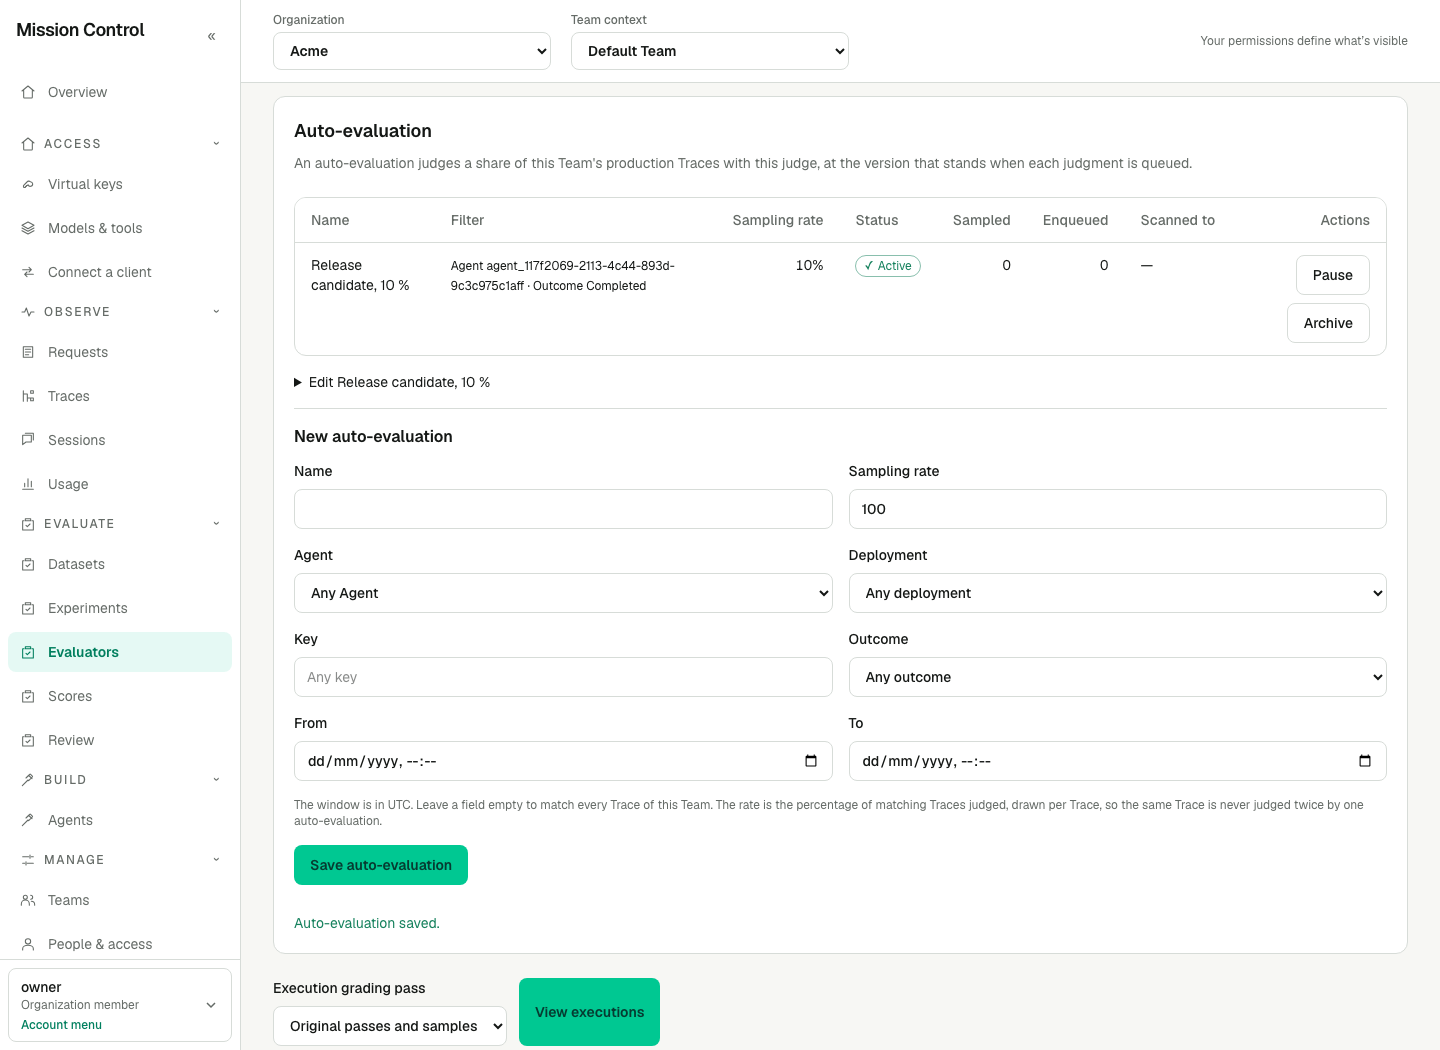The height and width of the screenshot is (1050, 1440).
Task: Open the Outcome dropdown
Action: (x=1117, y=677)
